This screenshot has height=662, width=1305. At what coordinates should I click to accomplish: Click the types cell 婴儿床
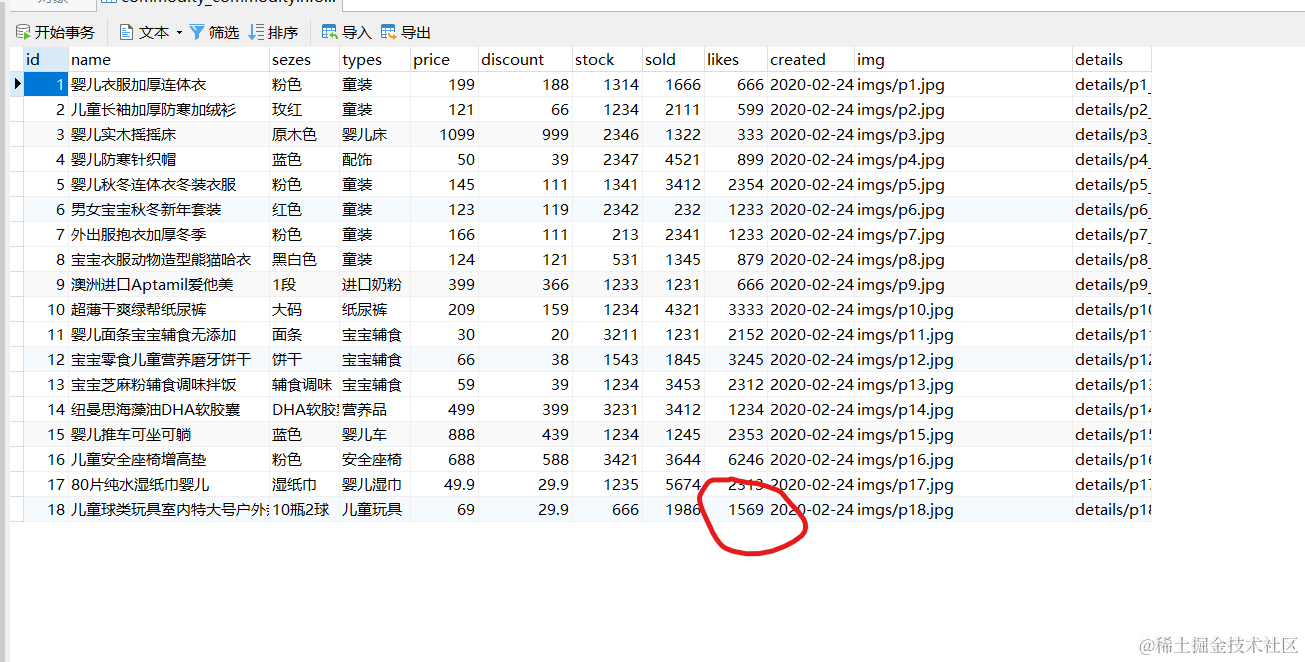(374, 135)
